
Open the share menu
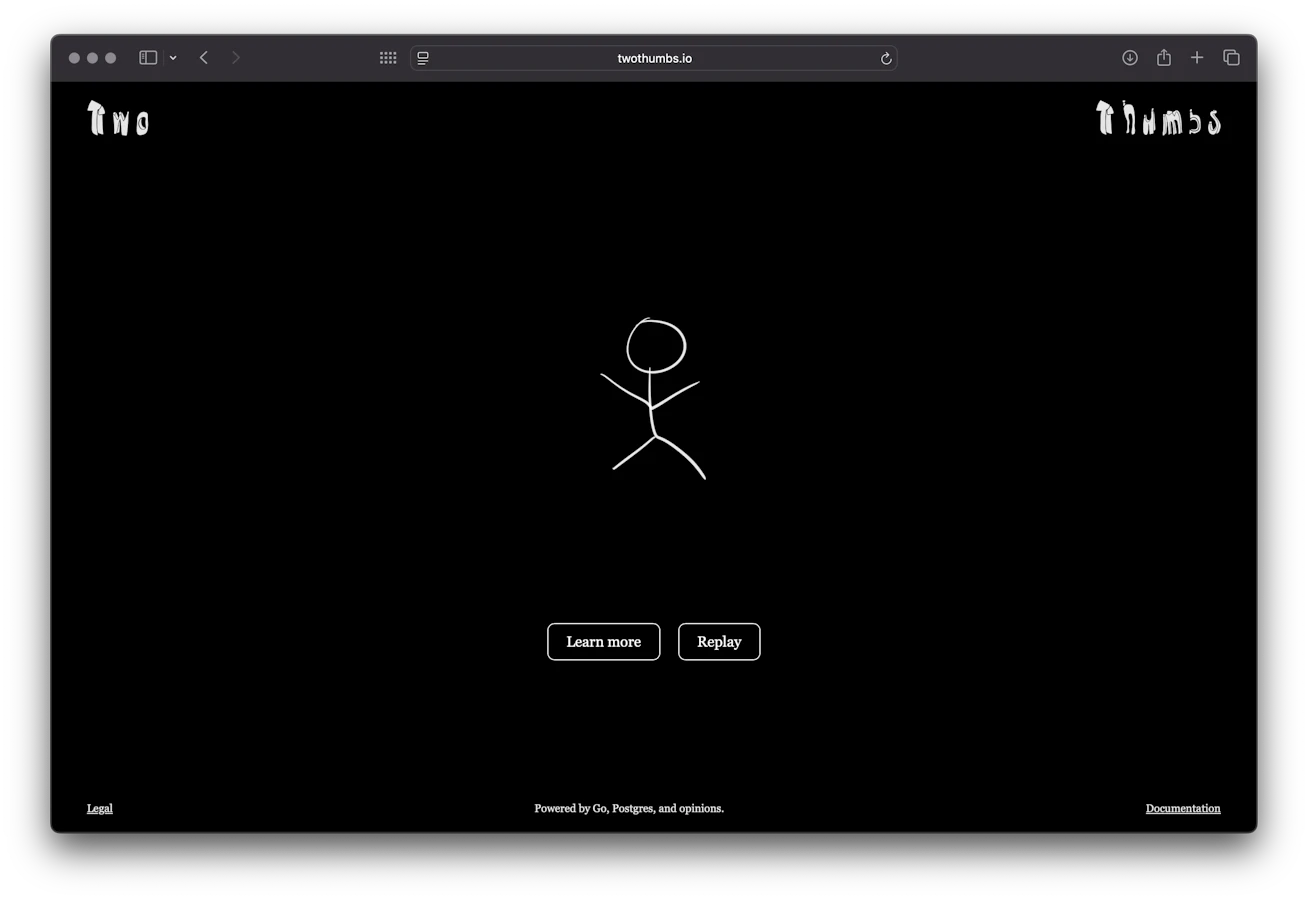1164,58
